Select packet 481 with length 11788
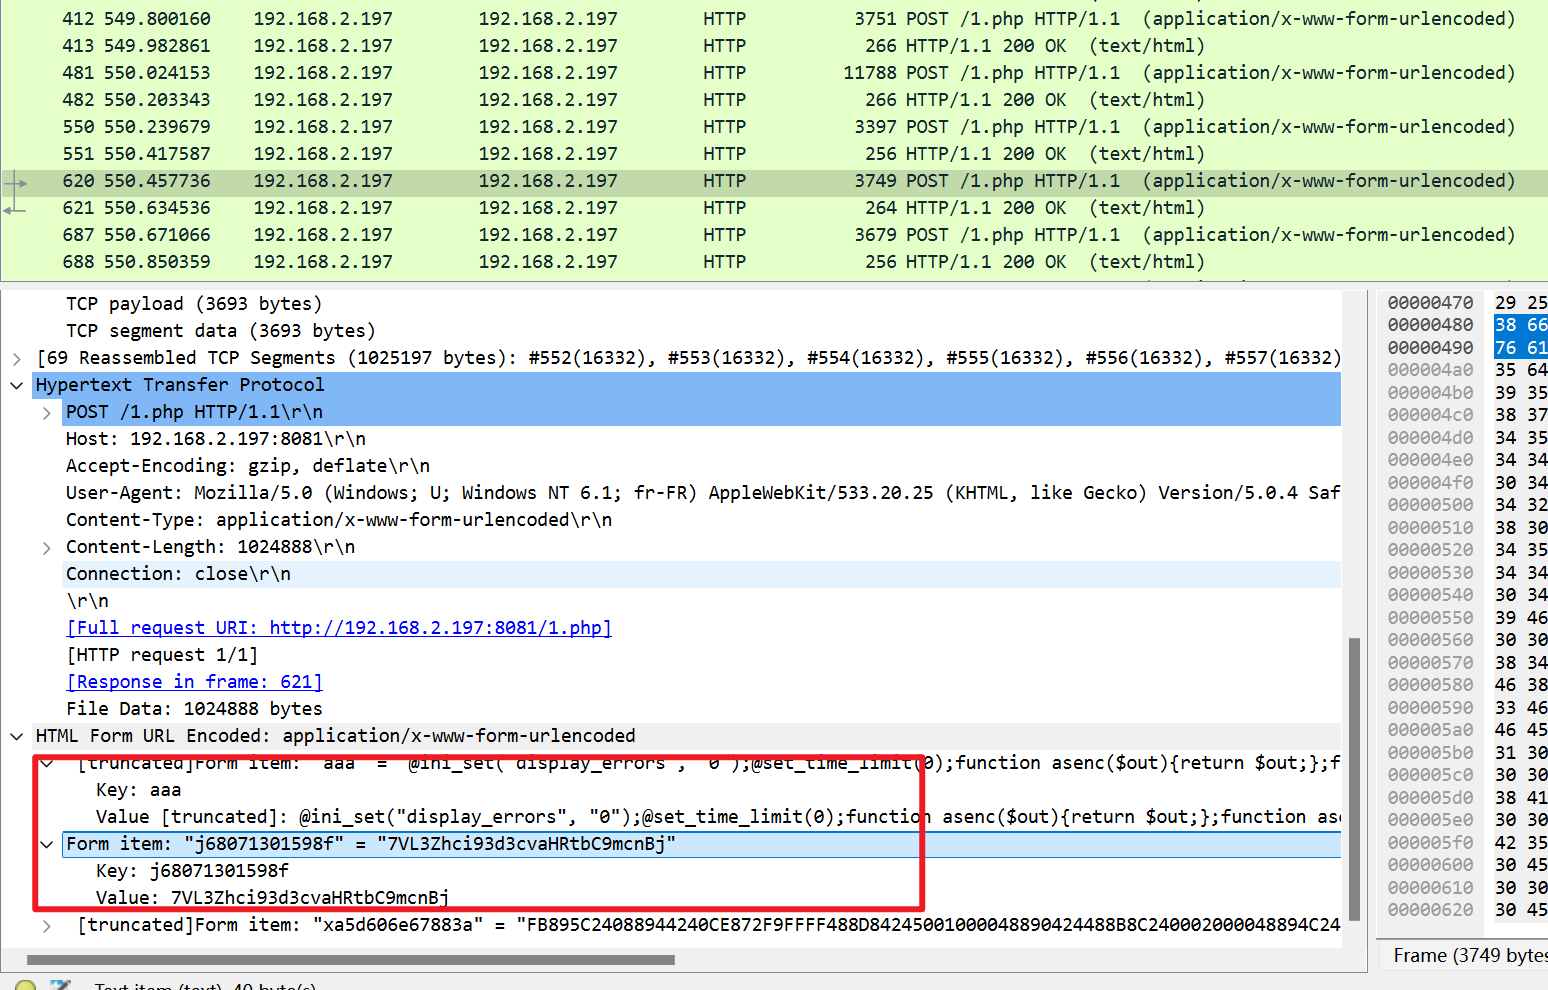The height and width of the screenshot is (990, 1548). coord(774,73)
